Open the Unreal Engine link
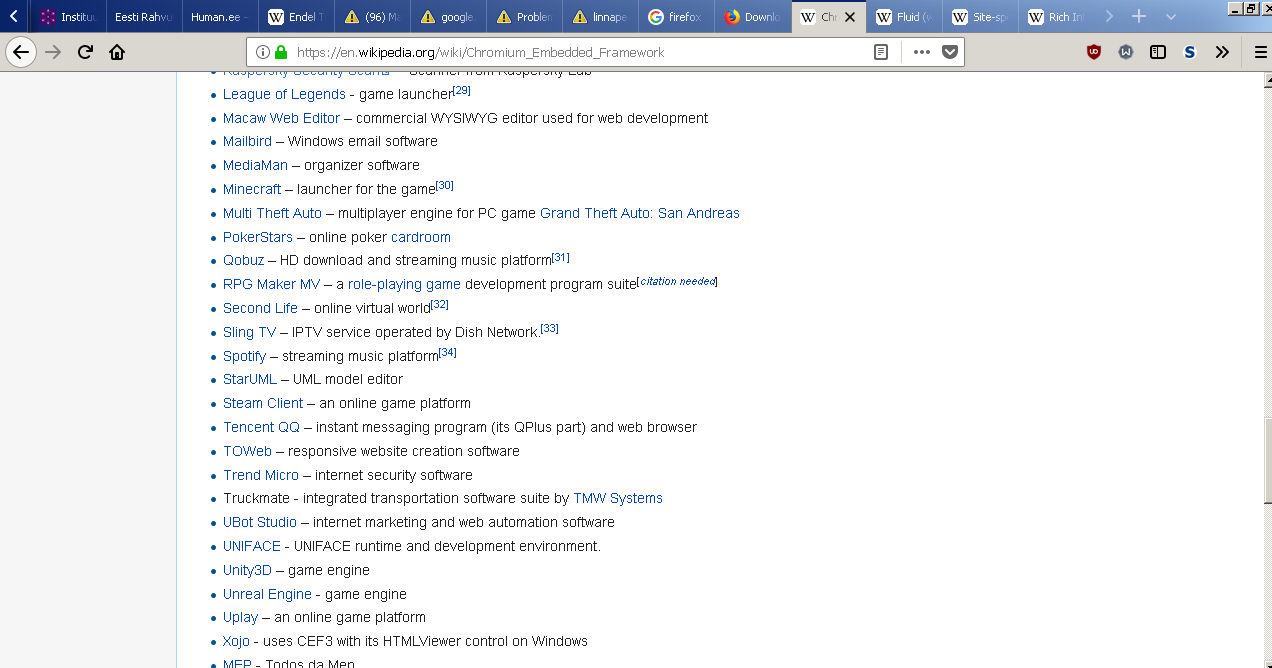1272x668 pixels. click(267, 594)
